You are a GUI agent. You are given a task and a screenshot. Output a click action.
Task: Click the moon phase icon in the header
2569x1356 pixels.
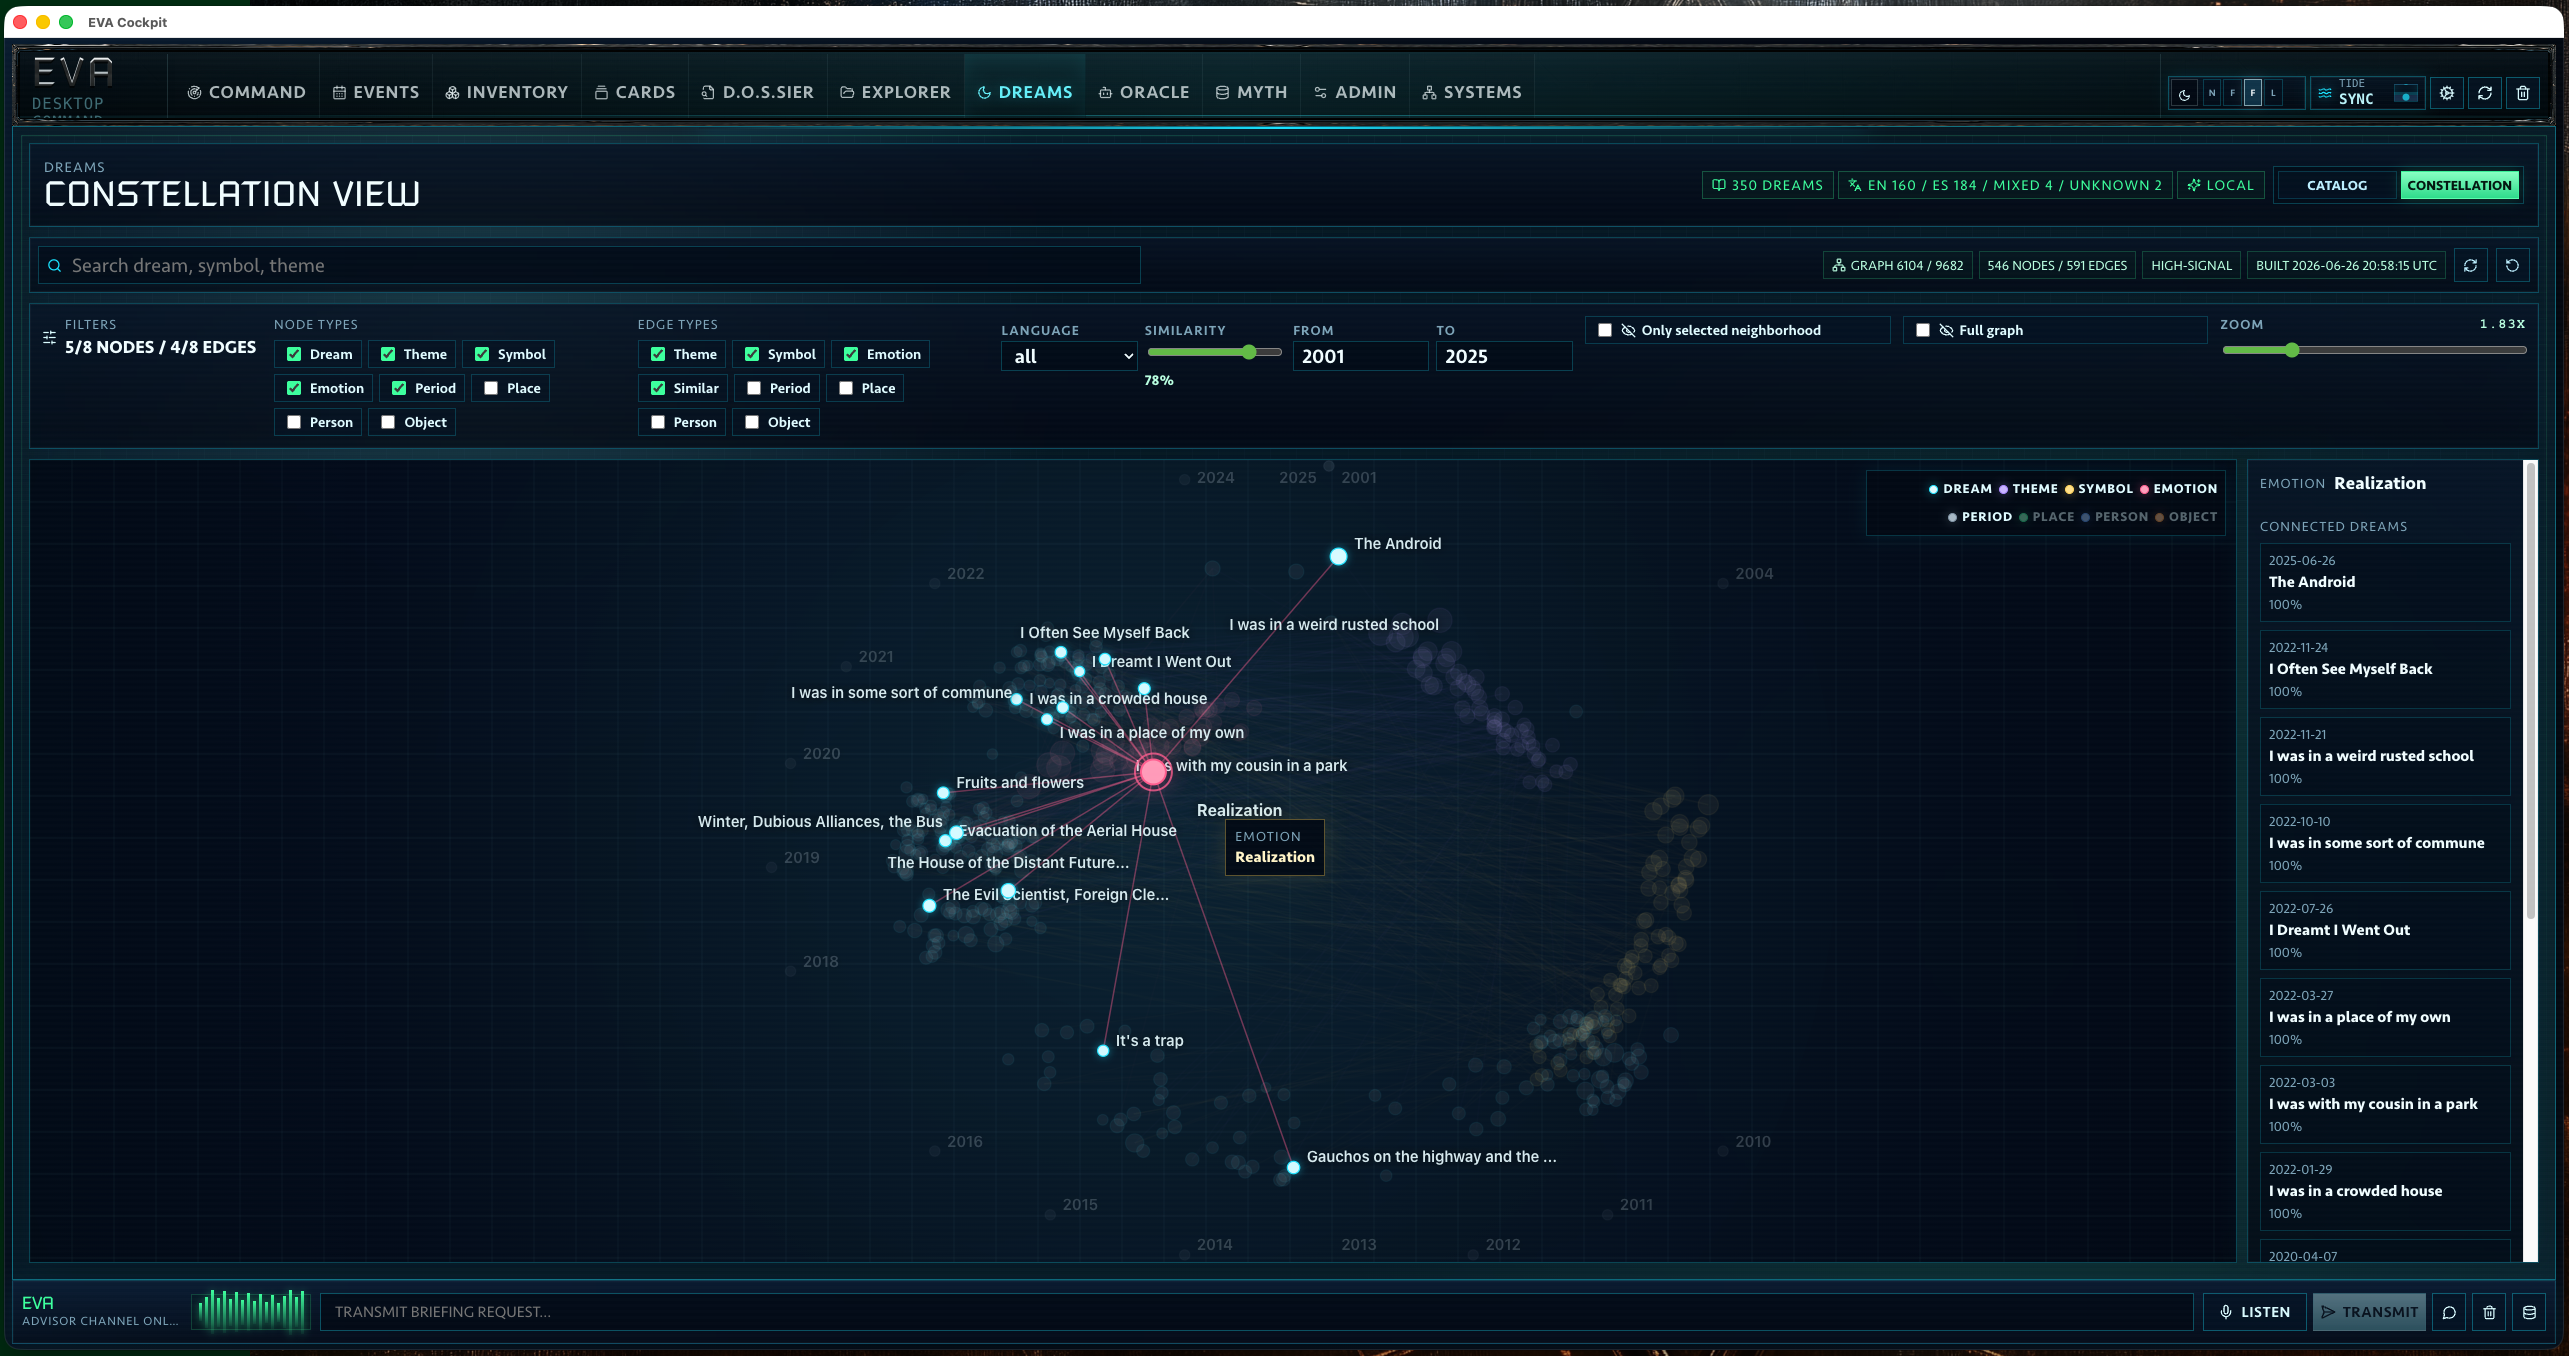(2185, 93)
